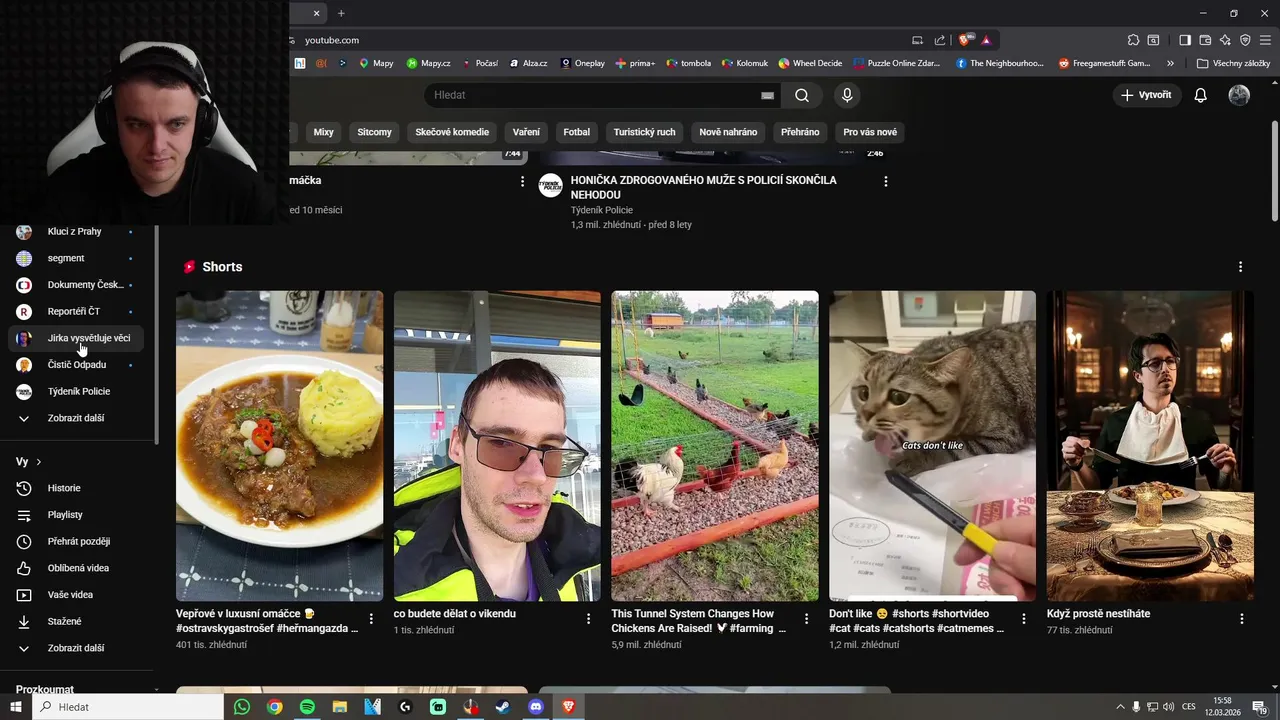Open options for the Tunnel System chickens short
1280x720 pixels.
(806, 619)
